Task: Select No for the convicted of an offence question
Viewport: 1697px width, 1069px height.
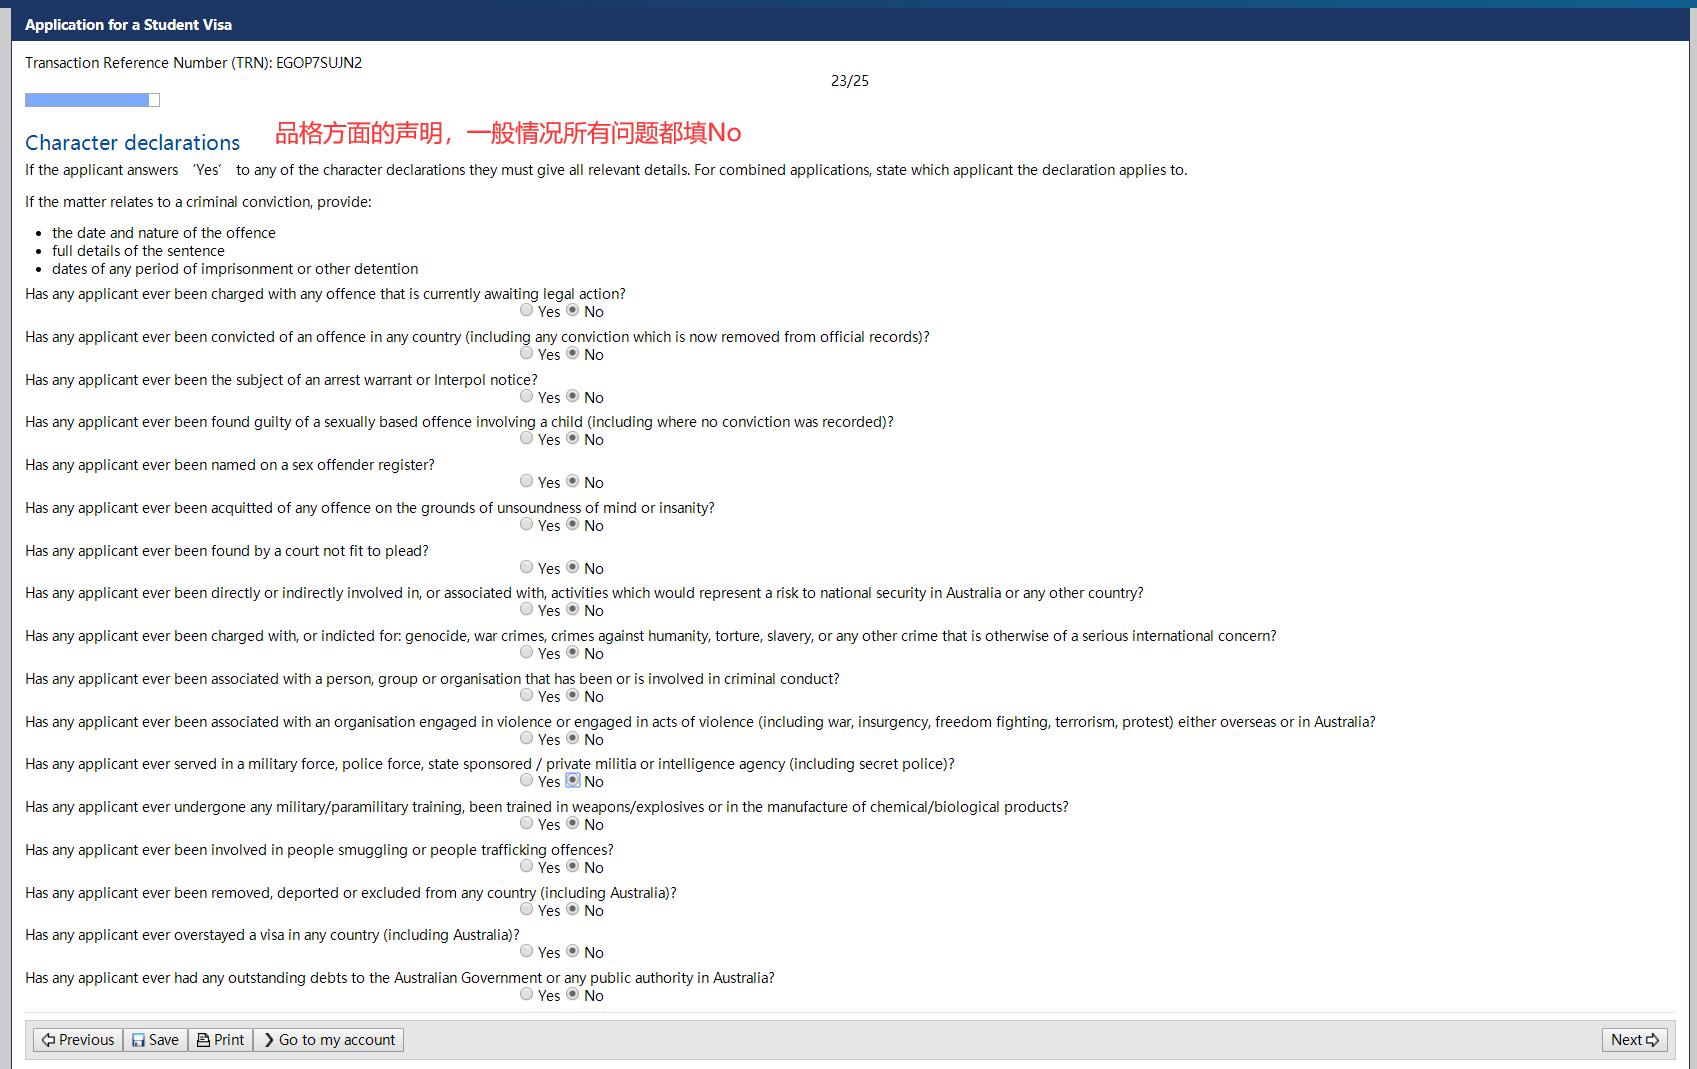Action: [572, 353]
